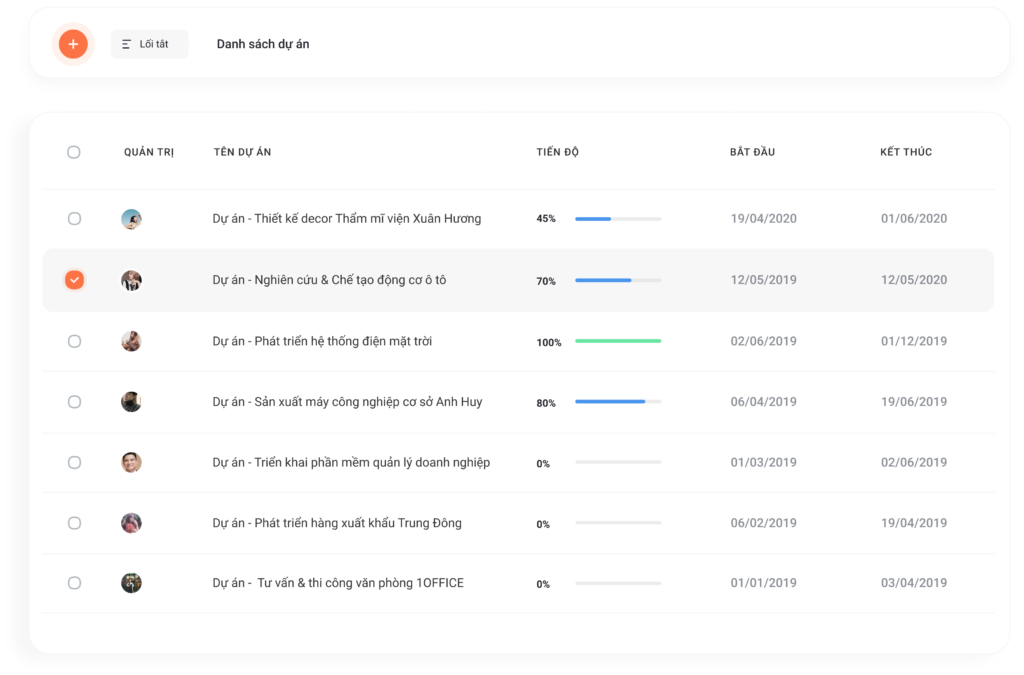Click the orange plus add-project button

point(73,44)
